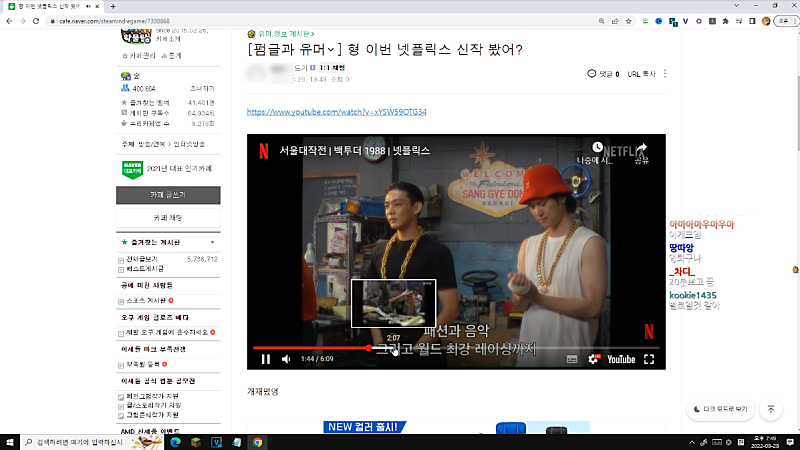Click the 1:1 채팅 link by the author
The height and width of the screenshot is (450, 800).
point(332,67)
